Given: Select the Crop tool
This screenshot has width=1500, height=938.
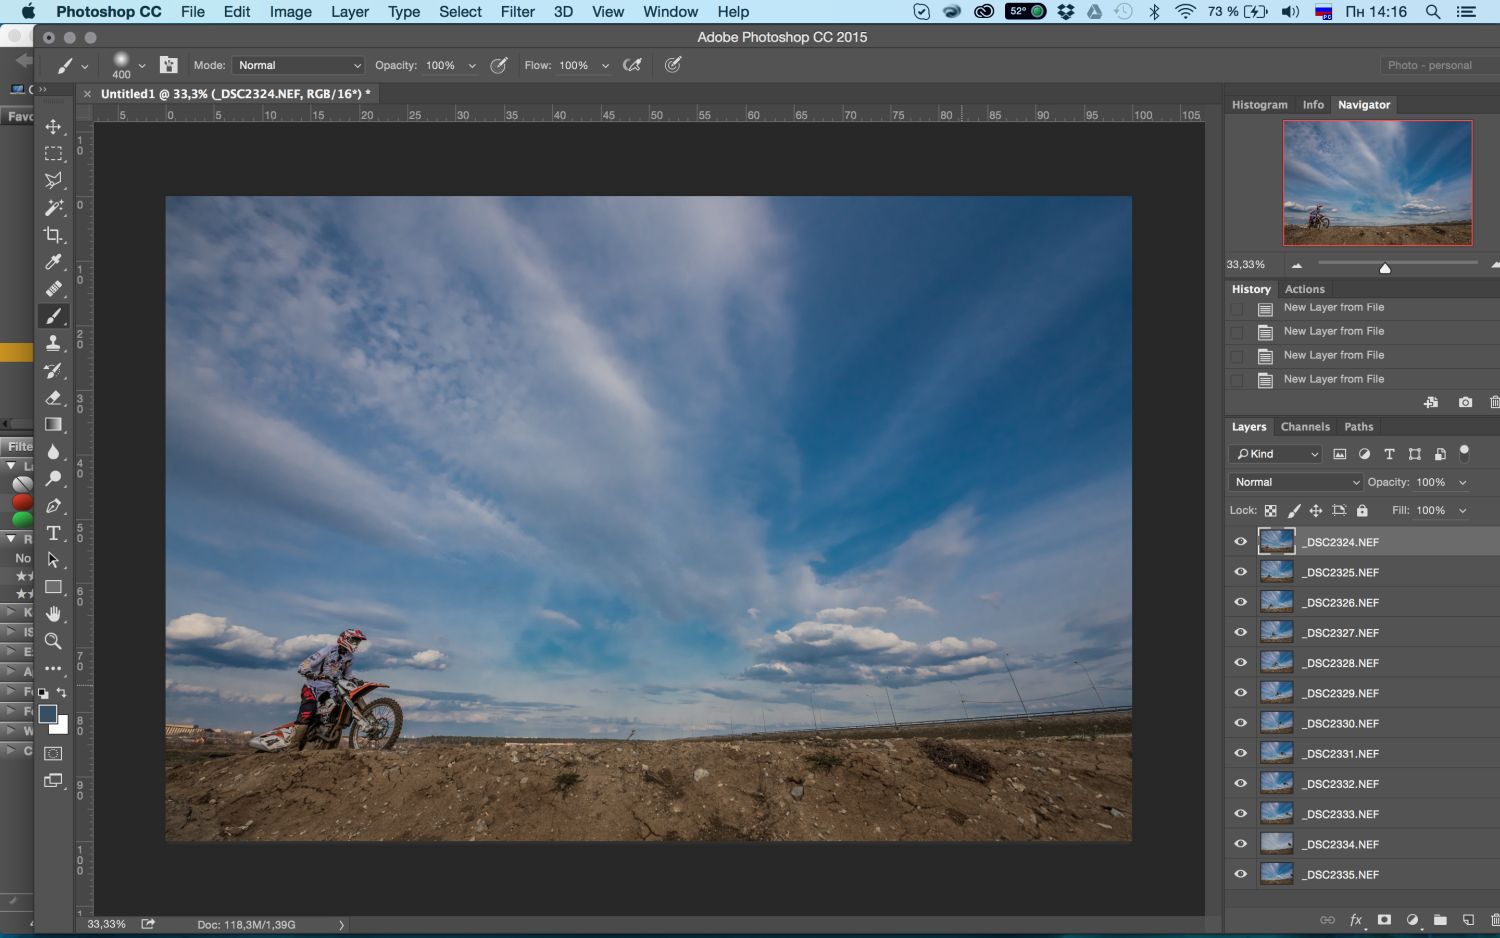Looking at the screenshot, I should (53, 235).
